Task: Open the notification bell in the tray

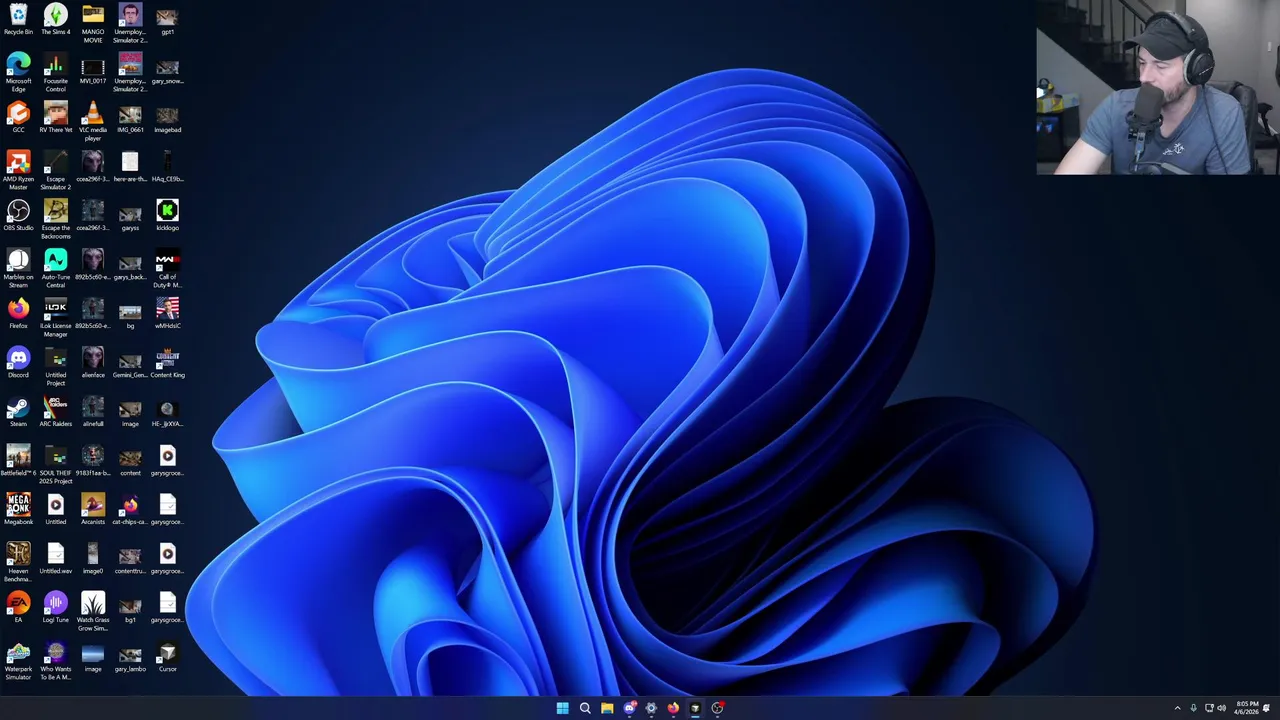Action: [1267, 708]
